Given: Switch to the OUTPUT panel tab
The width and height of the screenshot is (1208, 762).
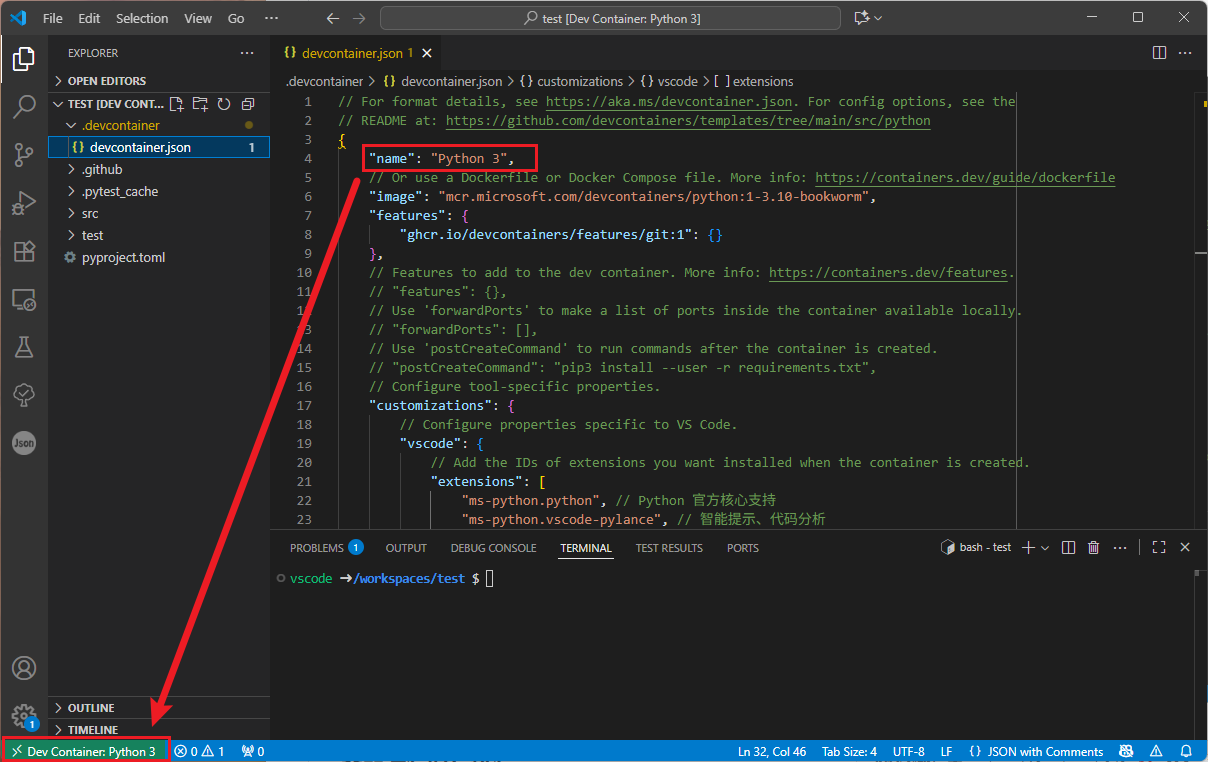Looking at the screenshot, I should click(406, 548).
